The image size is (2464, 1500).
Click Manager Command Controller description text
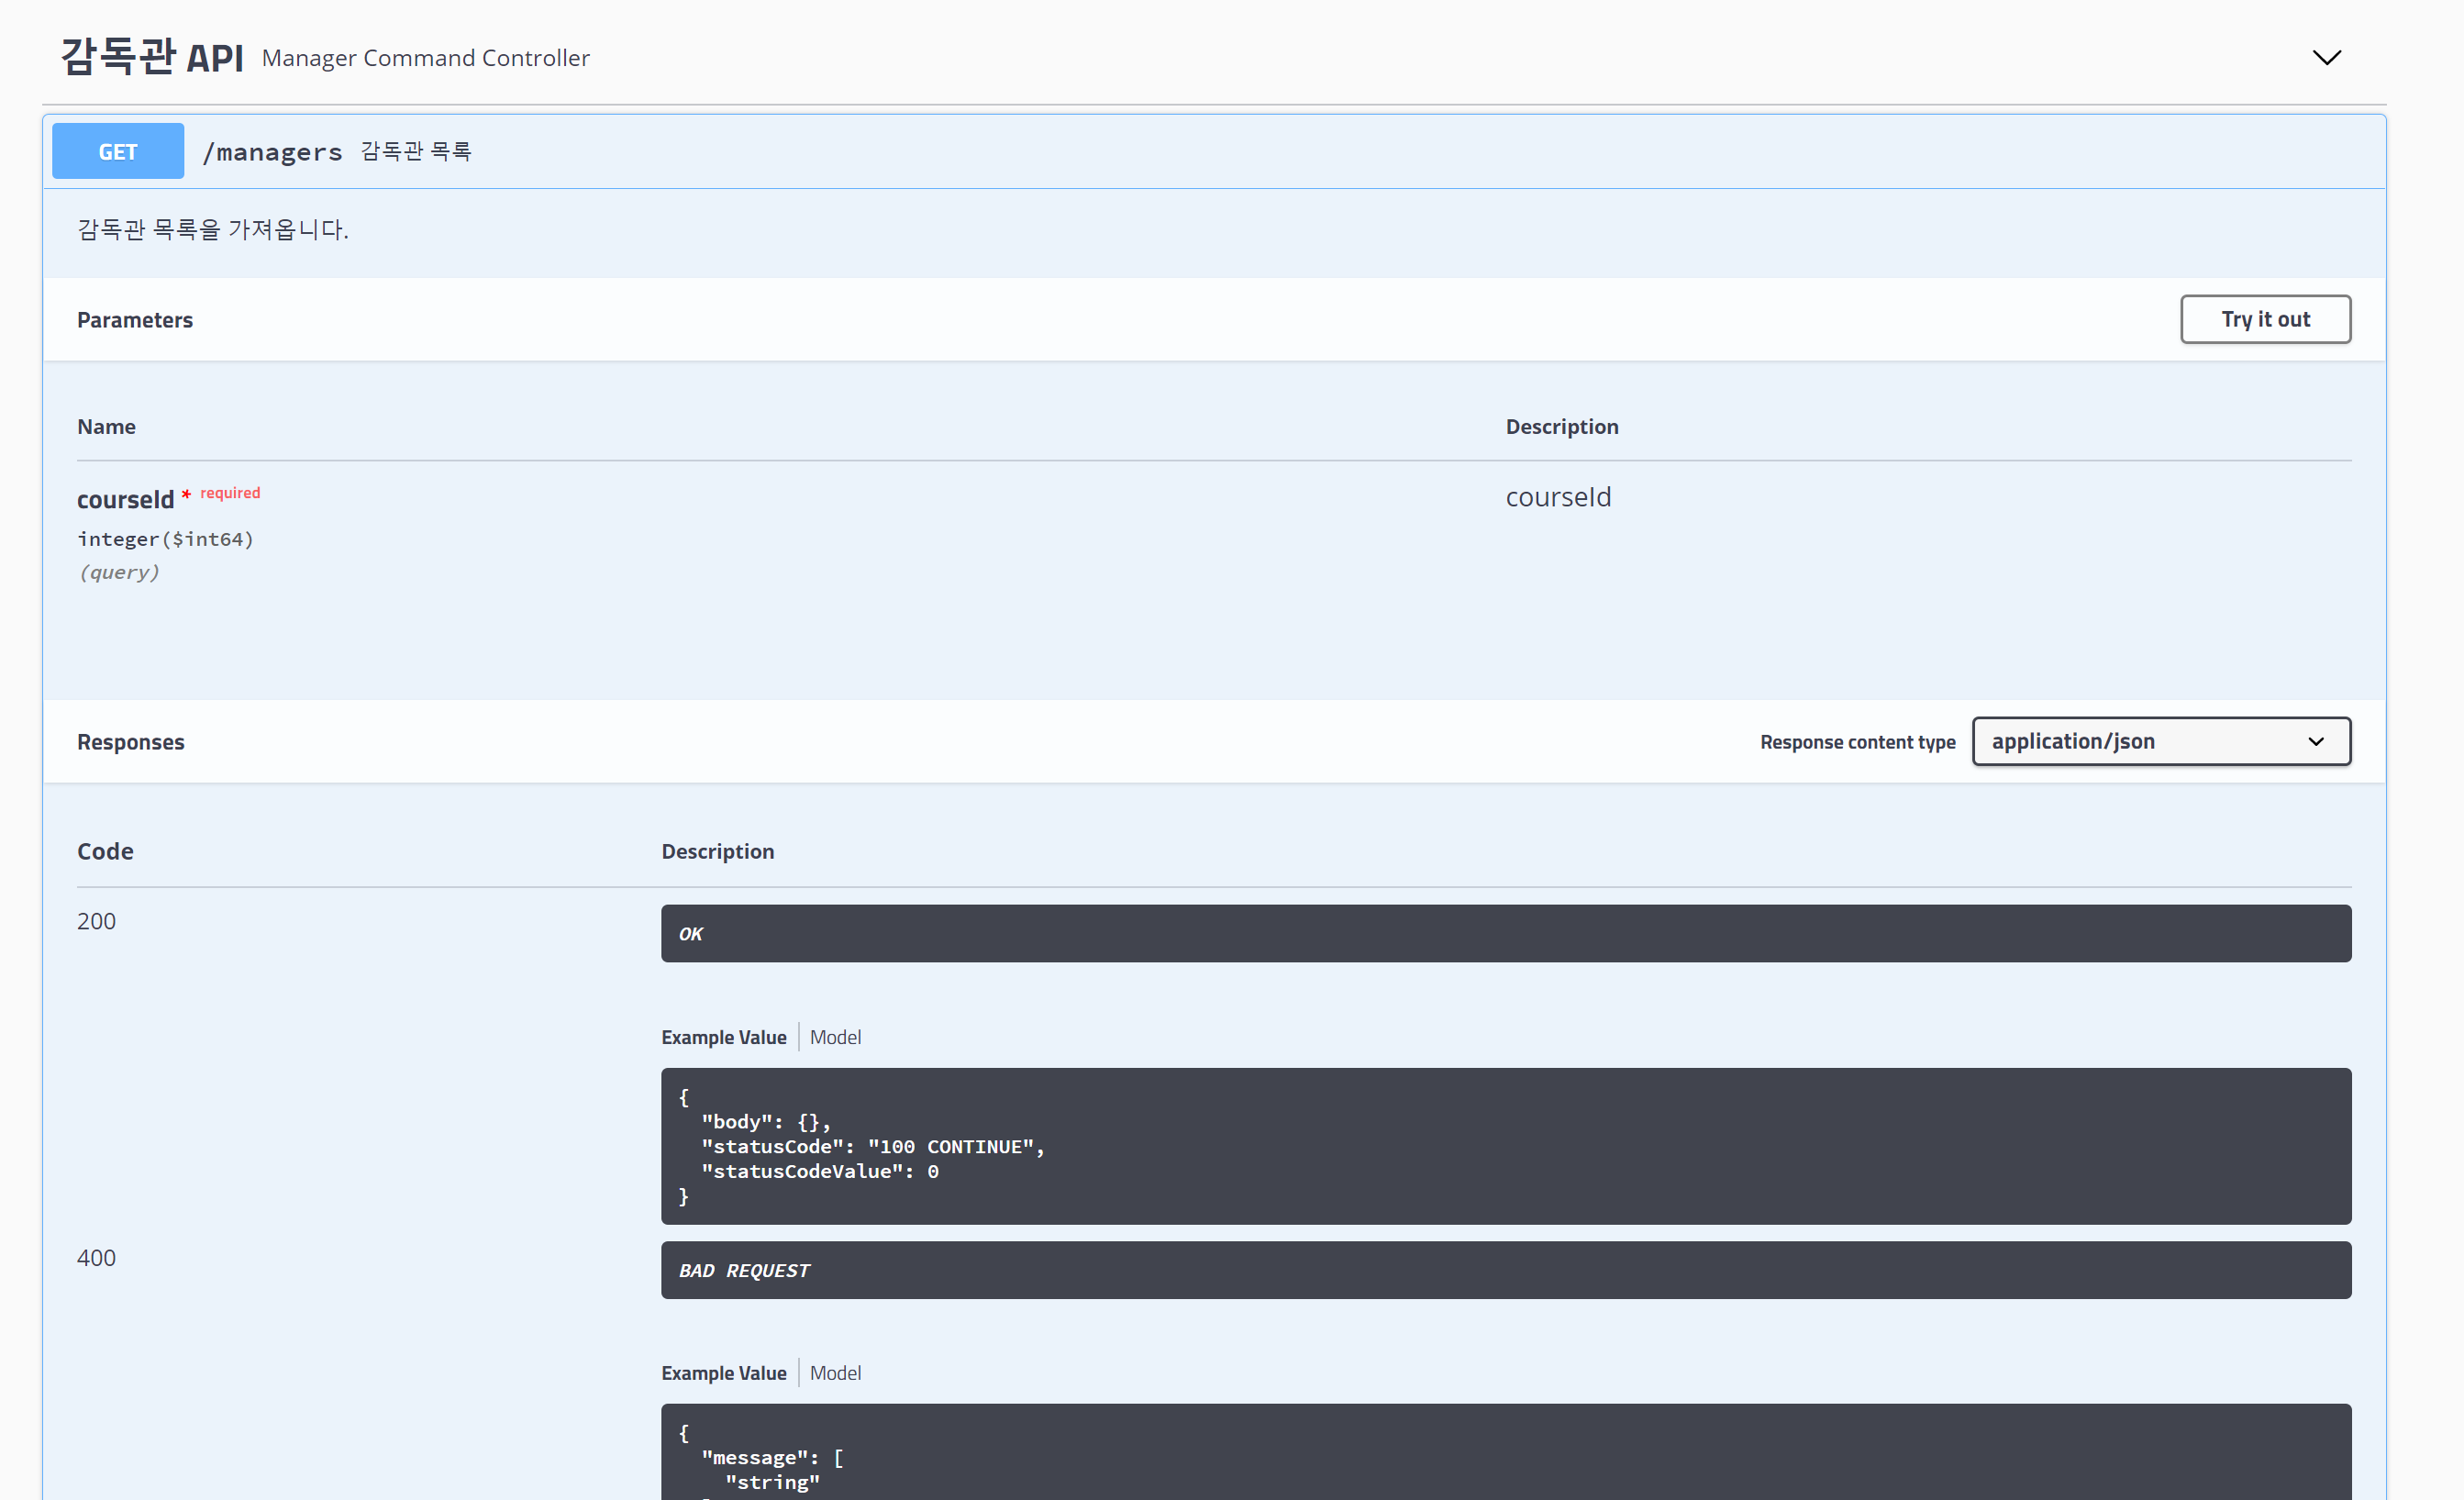[x=425, y=58]
